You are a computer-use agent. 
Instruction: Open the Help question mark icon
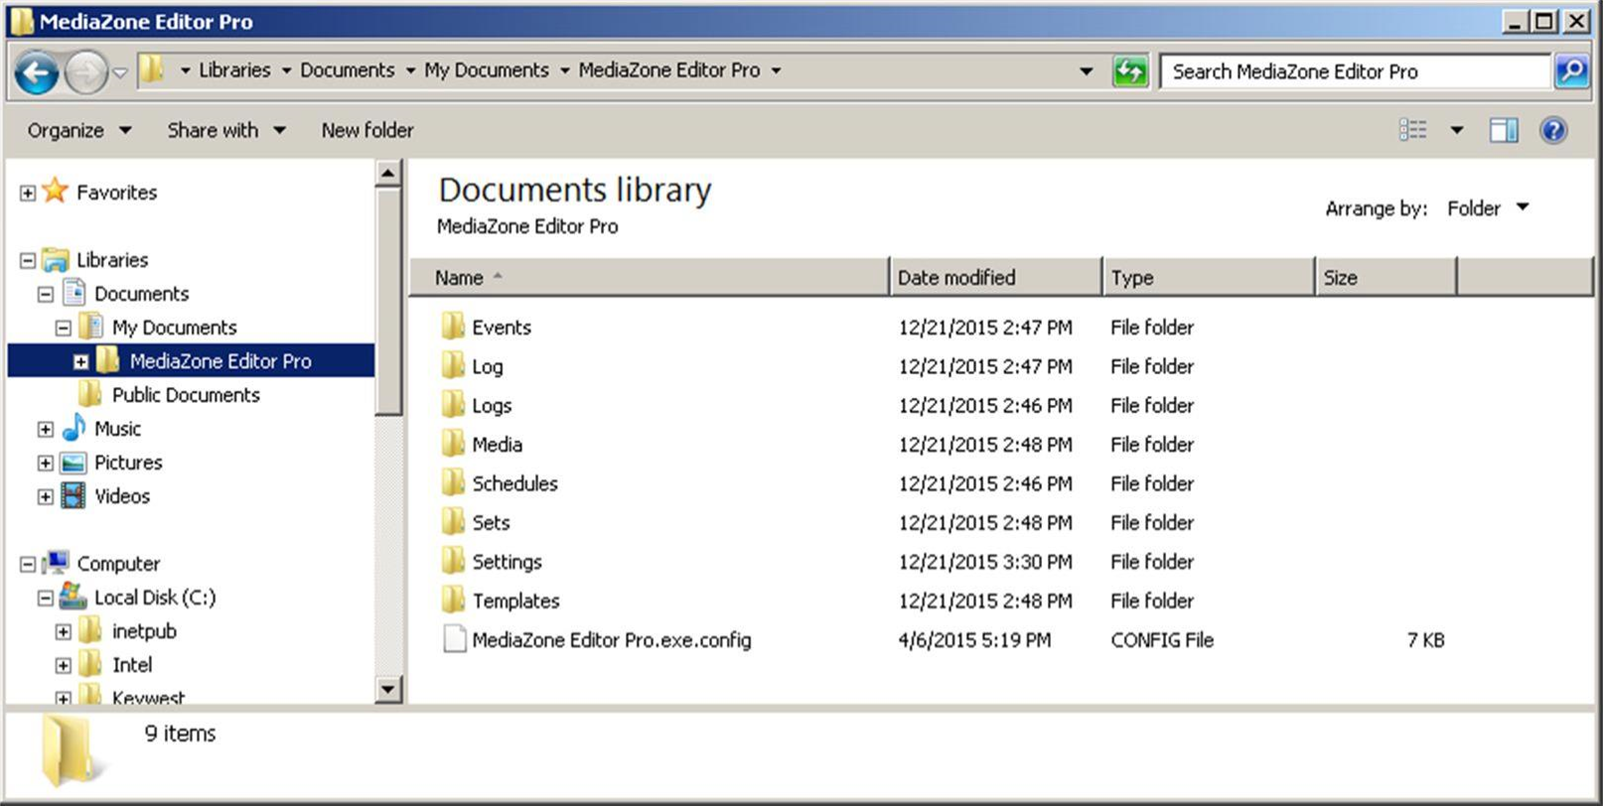[x=1553, y=130]
